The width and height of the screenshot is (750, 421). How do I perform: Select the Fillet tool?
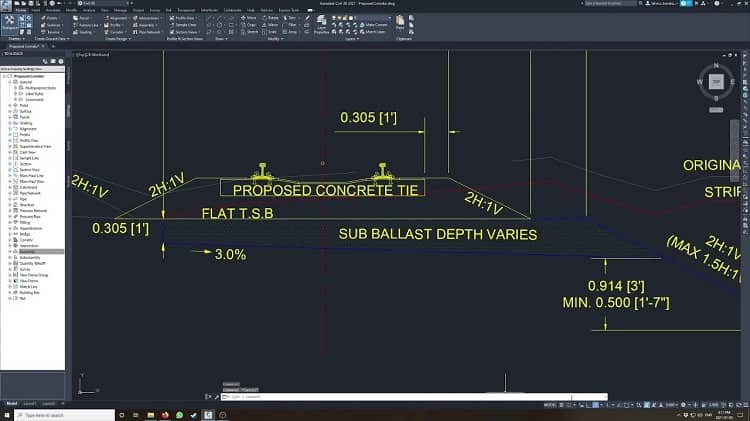pos(290,25)
